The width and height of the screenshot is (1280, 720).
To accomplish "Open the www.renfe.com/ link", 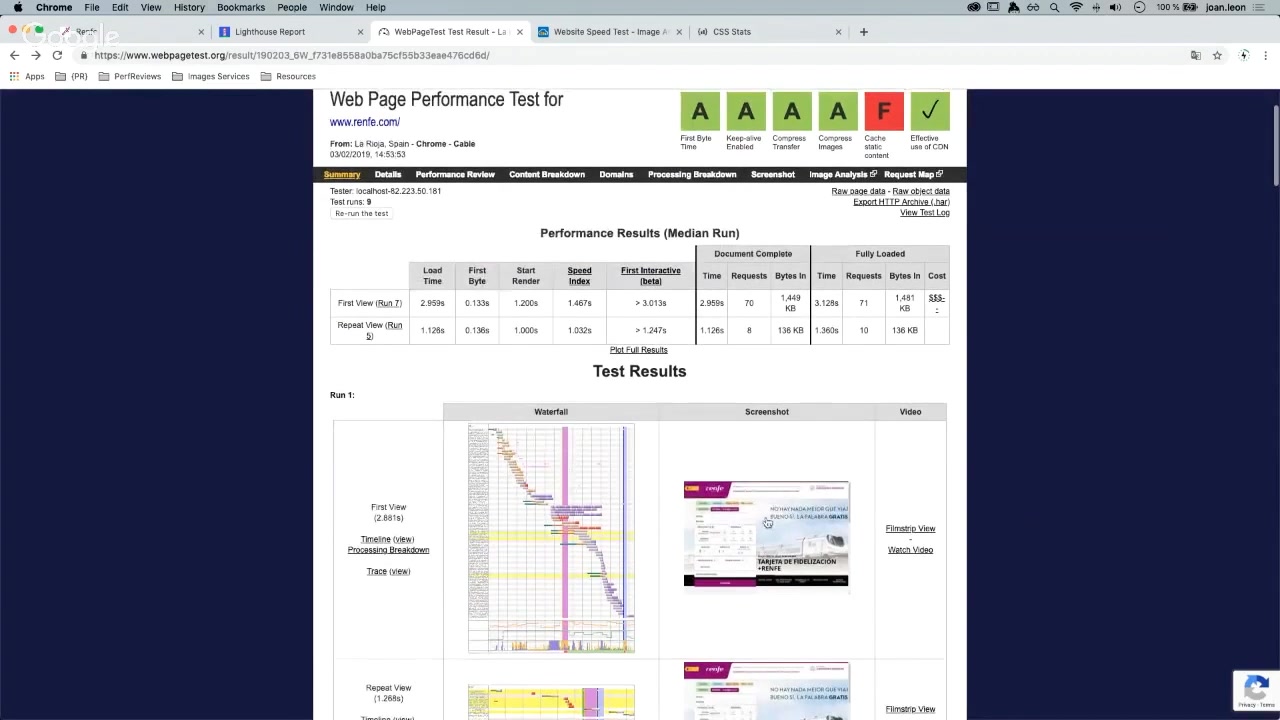I will [365, 122].
